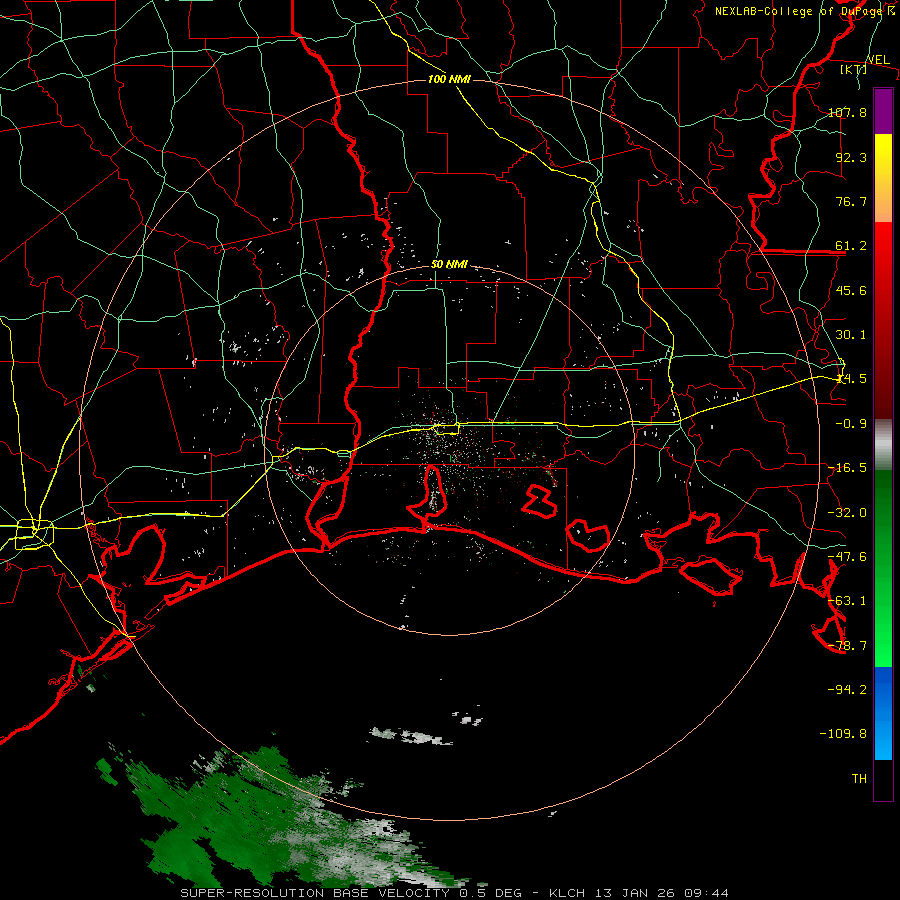Click the NEXLAB-College of DuPage label
This screenshot has width=900, height=900.
(x=798, y=11)
